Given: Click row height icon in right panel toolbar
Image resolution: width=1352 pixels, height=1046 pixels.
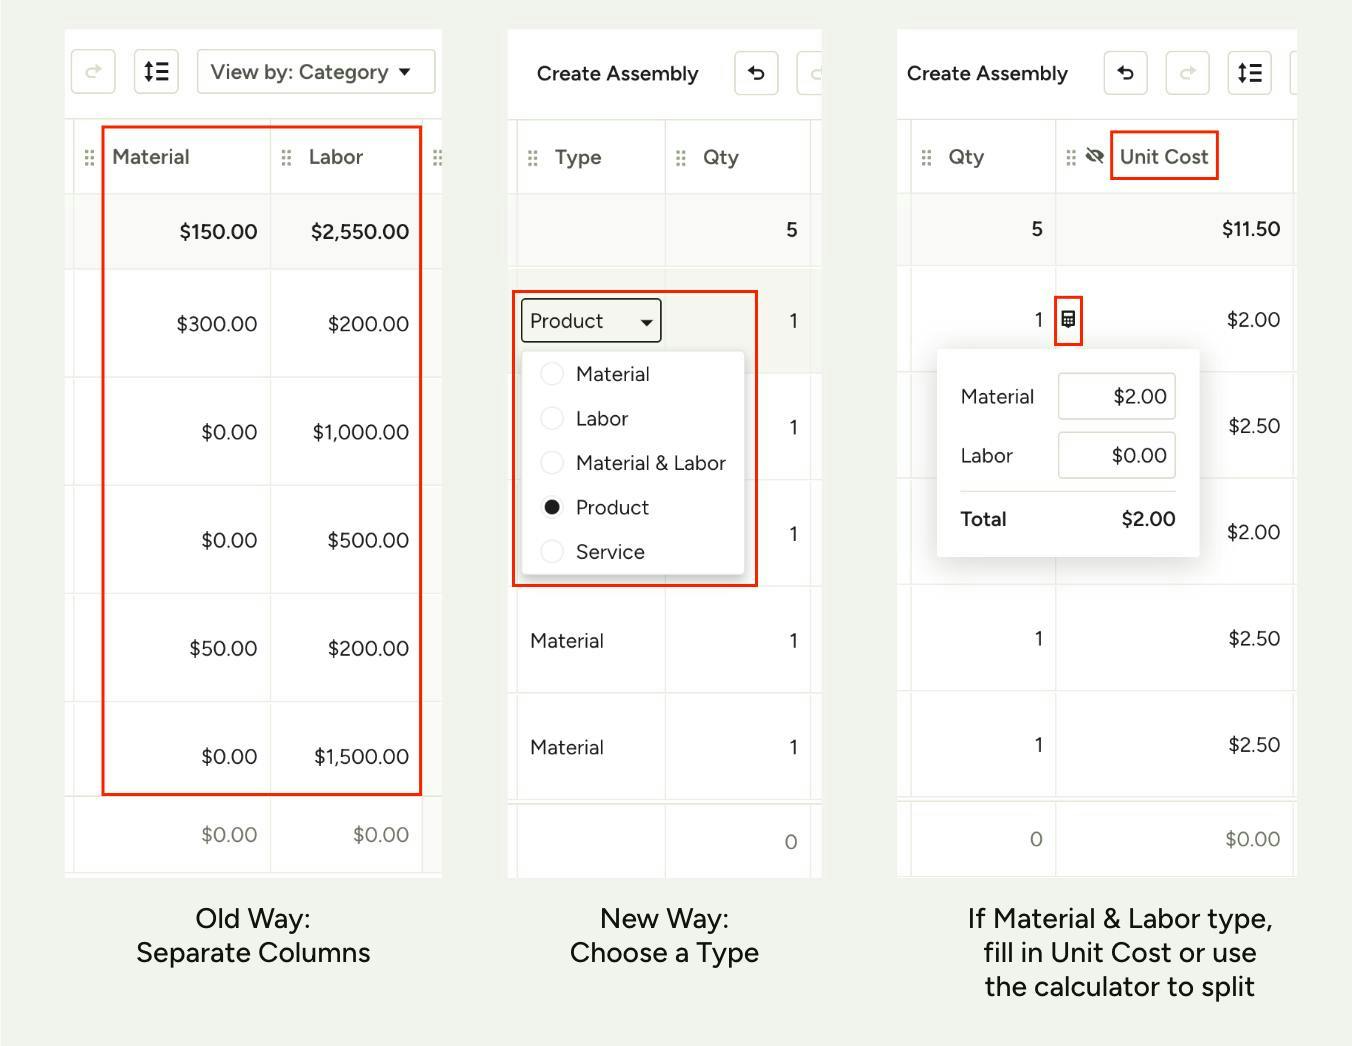Looking at the screenshot, I should [1249, 73].
